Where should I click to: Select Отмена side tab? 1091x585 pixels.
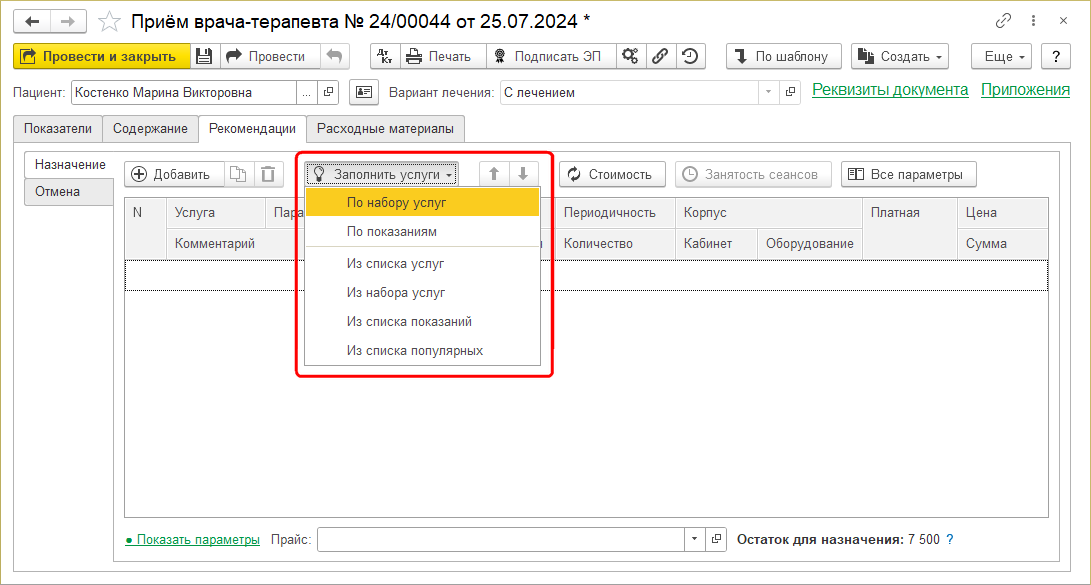pyautogui.click(x=68, y=191)
